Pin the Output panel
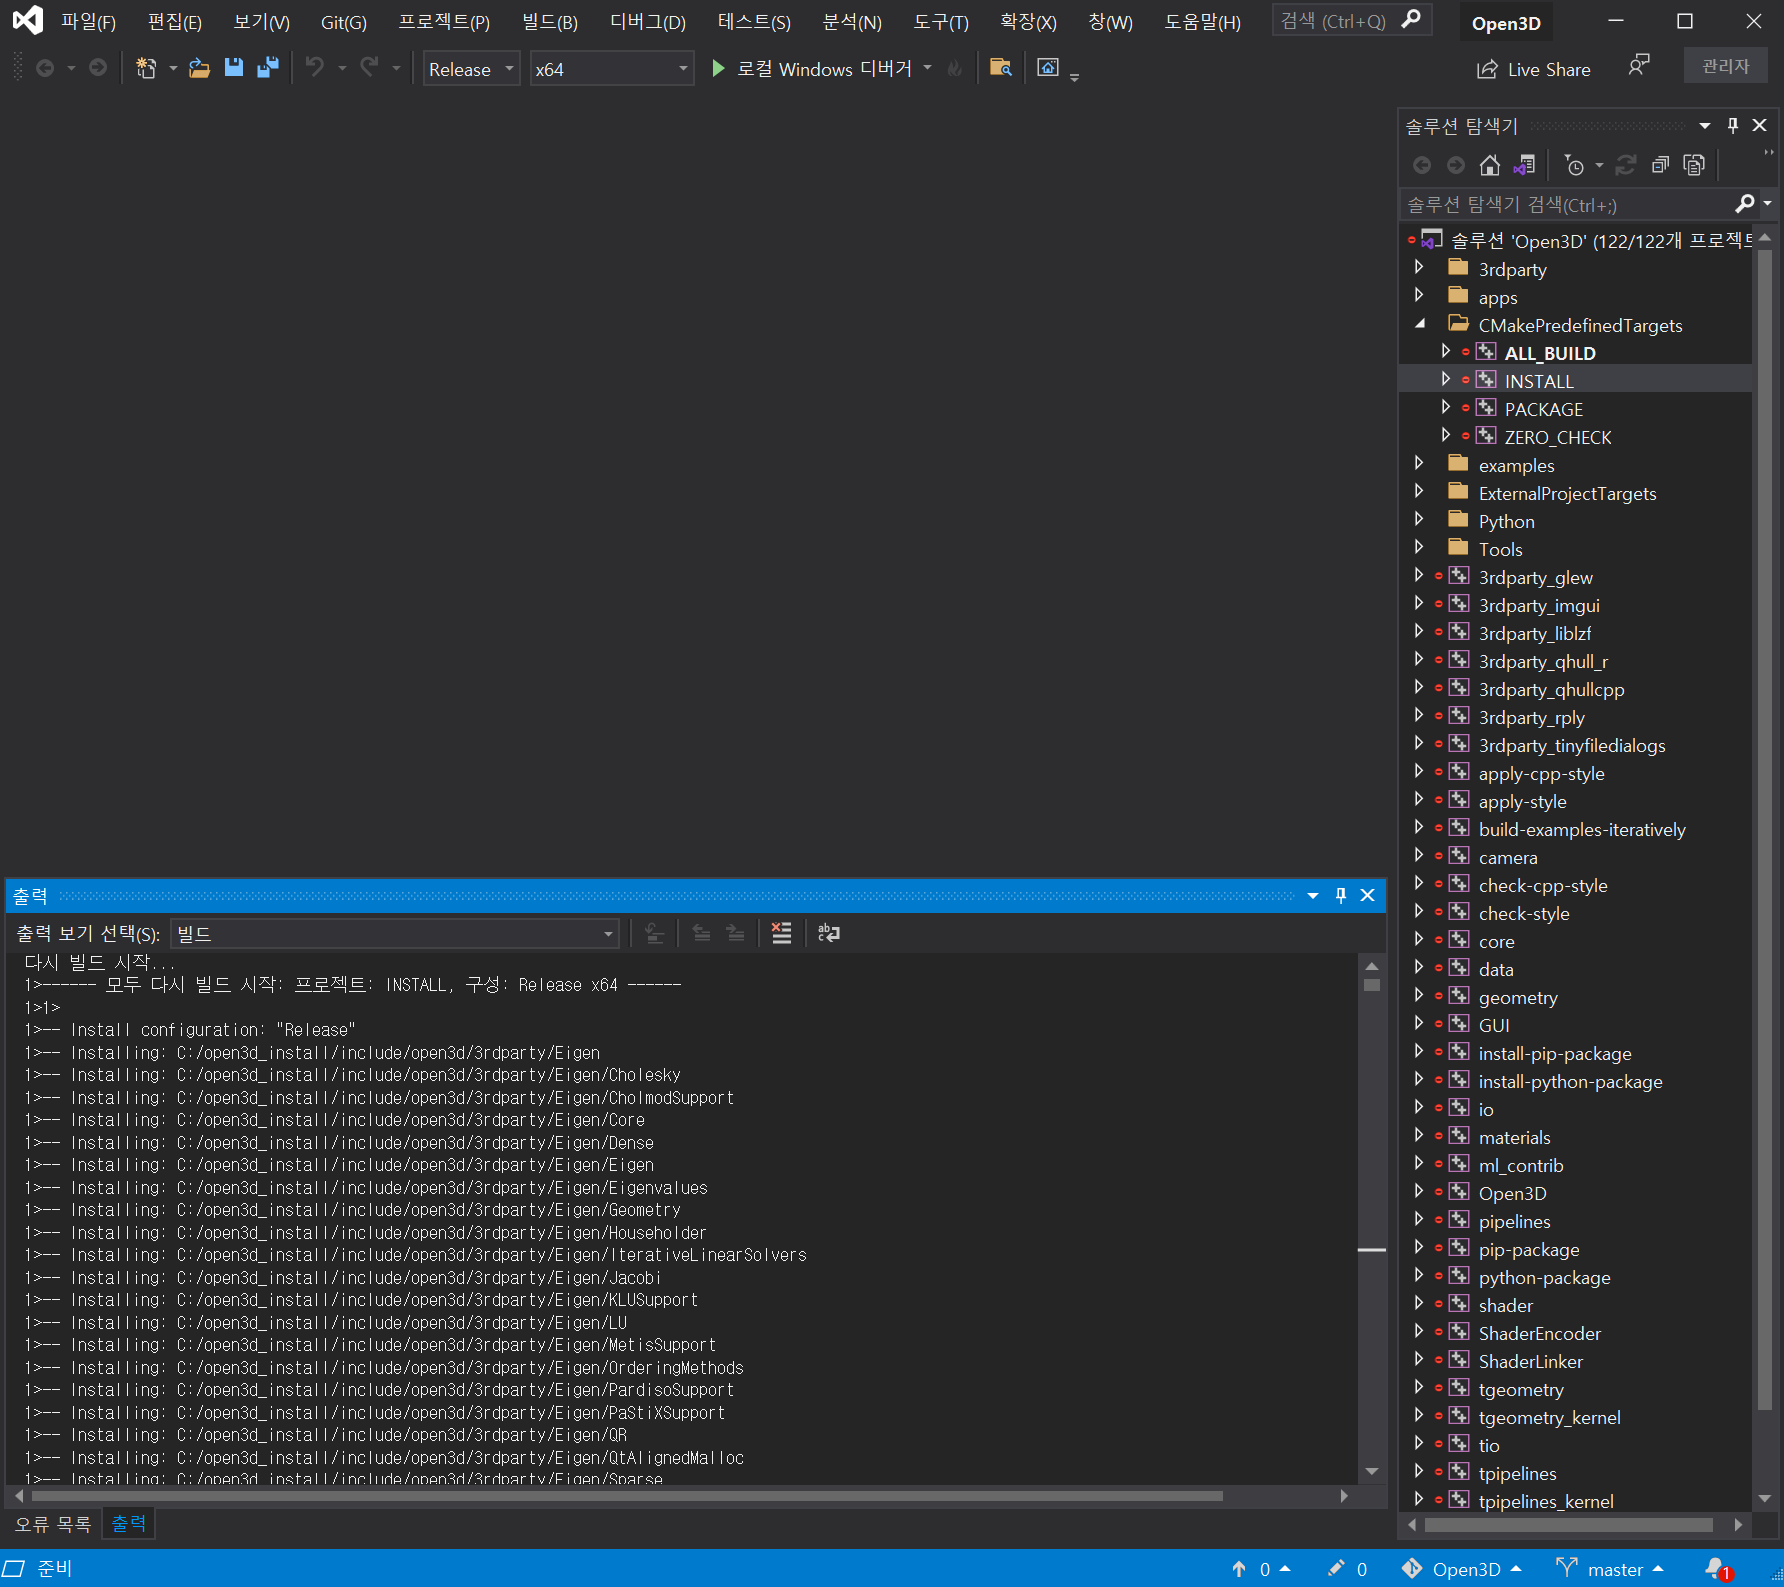Image resolution: width=1784 pixels, height=1587 pixels. (1341, 895)
